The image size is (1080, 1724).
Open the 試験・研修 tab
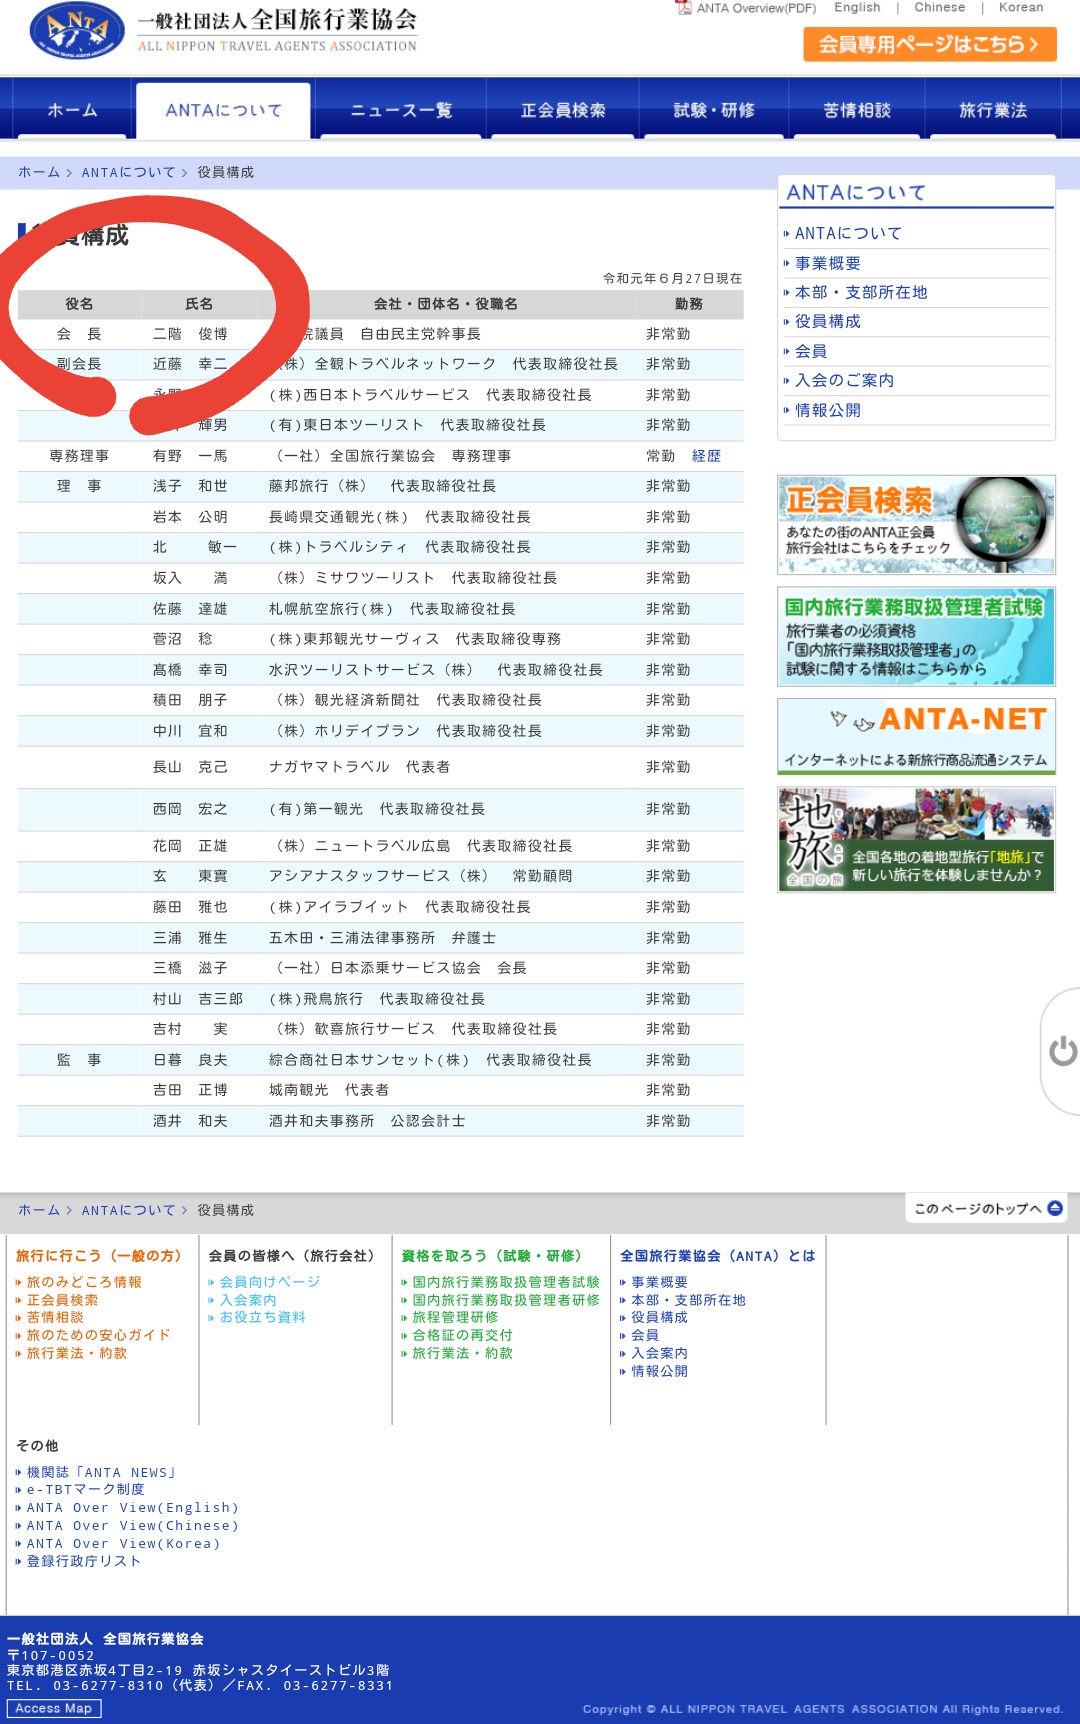(x=714, y=110)
